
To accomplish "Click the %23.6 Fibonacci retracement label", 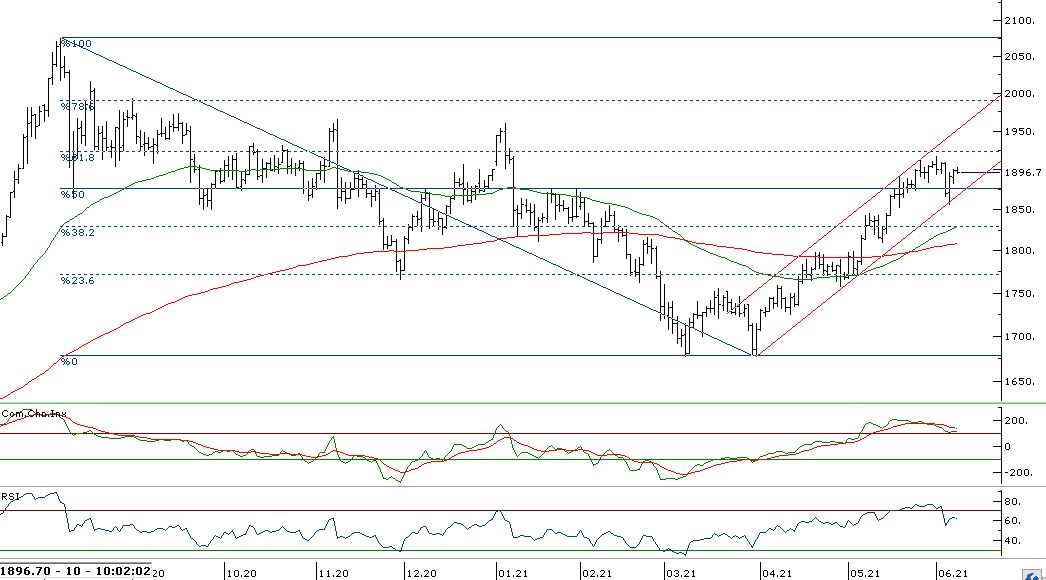I will point(77,281).
